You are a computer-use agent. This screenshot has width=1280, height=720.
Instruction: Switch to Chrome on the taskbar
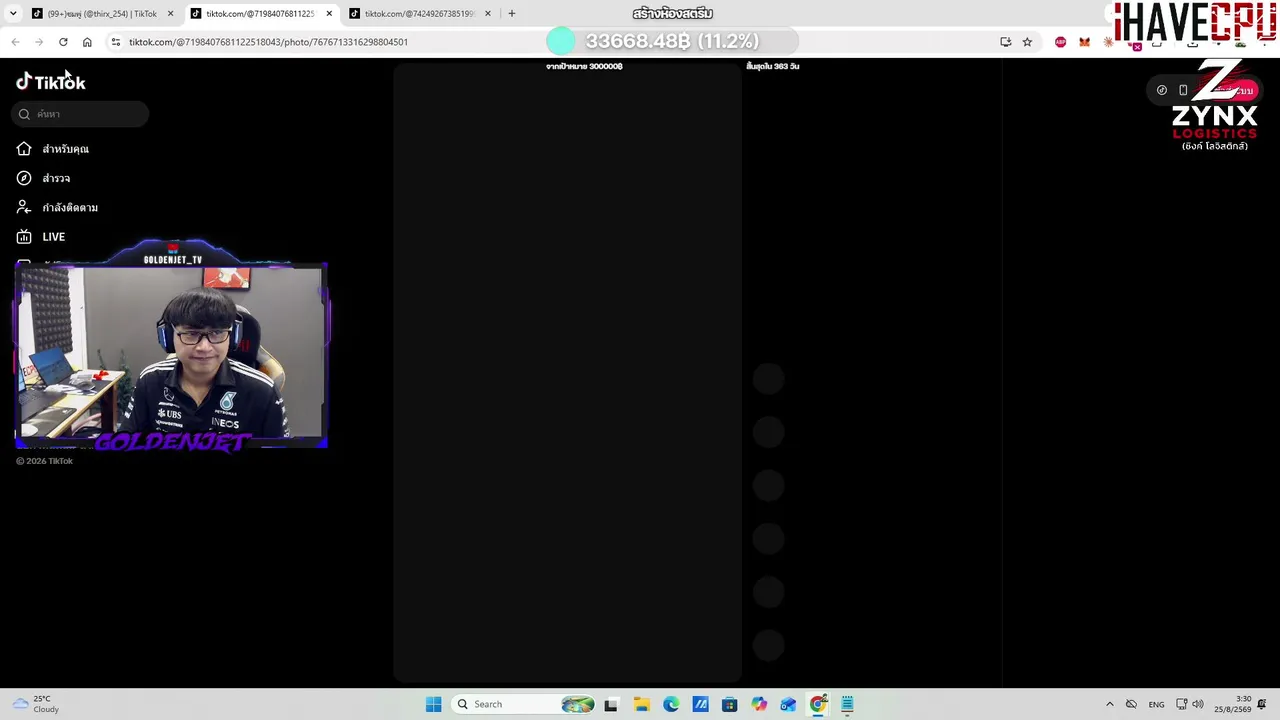[818, 704]
